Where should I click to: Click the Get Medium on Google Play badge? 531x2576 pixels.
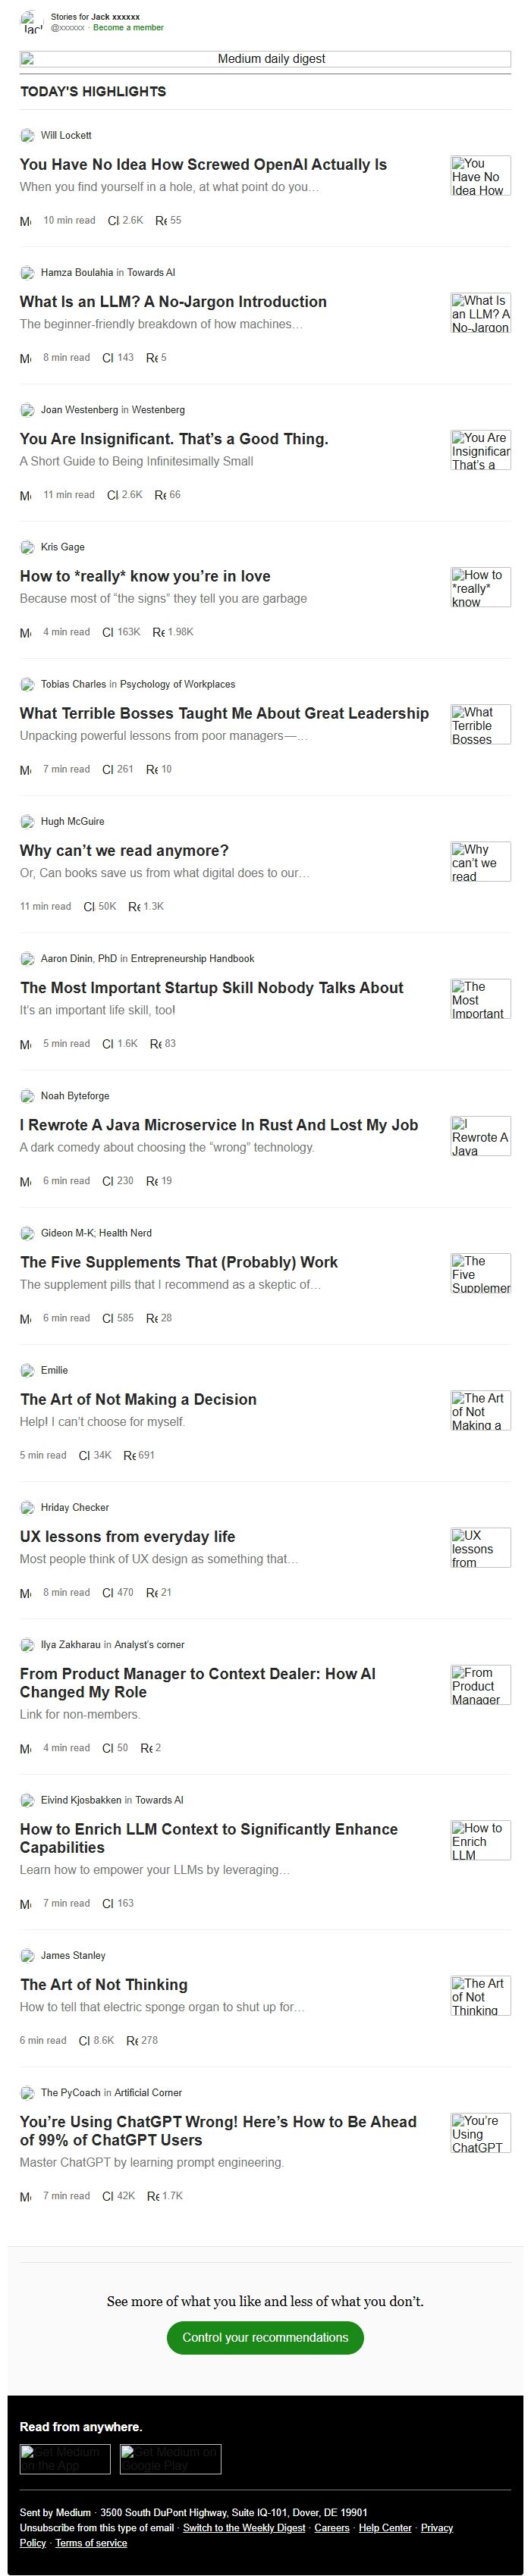click(x=170, y=2459)
